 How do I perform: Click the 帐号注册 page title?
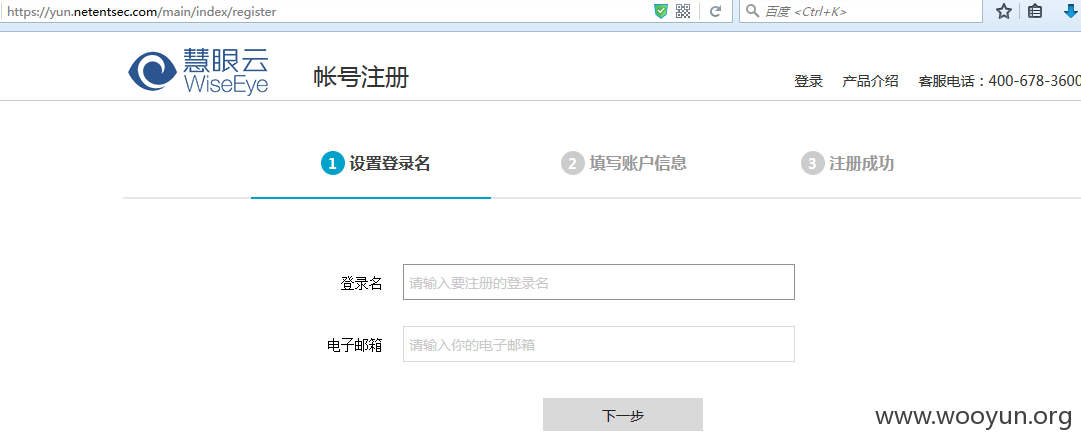click(x=361, y=77)
